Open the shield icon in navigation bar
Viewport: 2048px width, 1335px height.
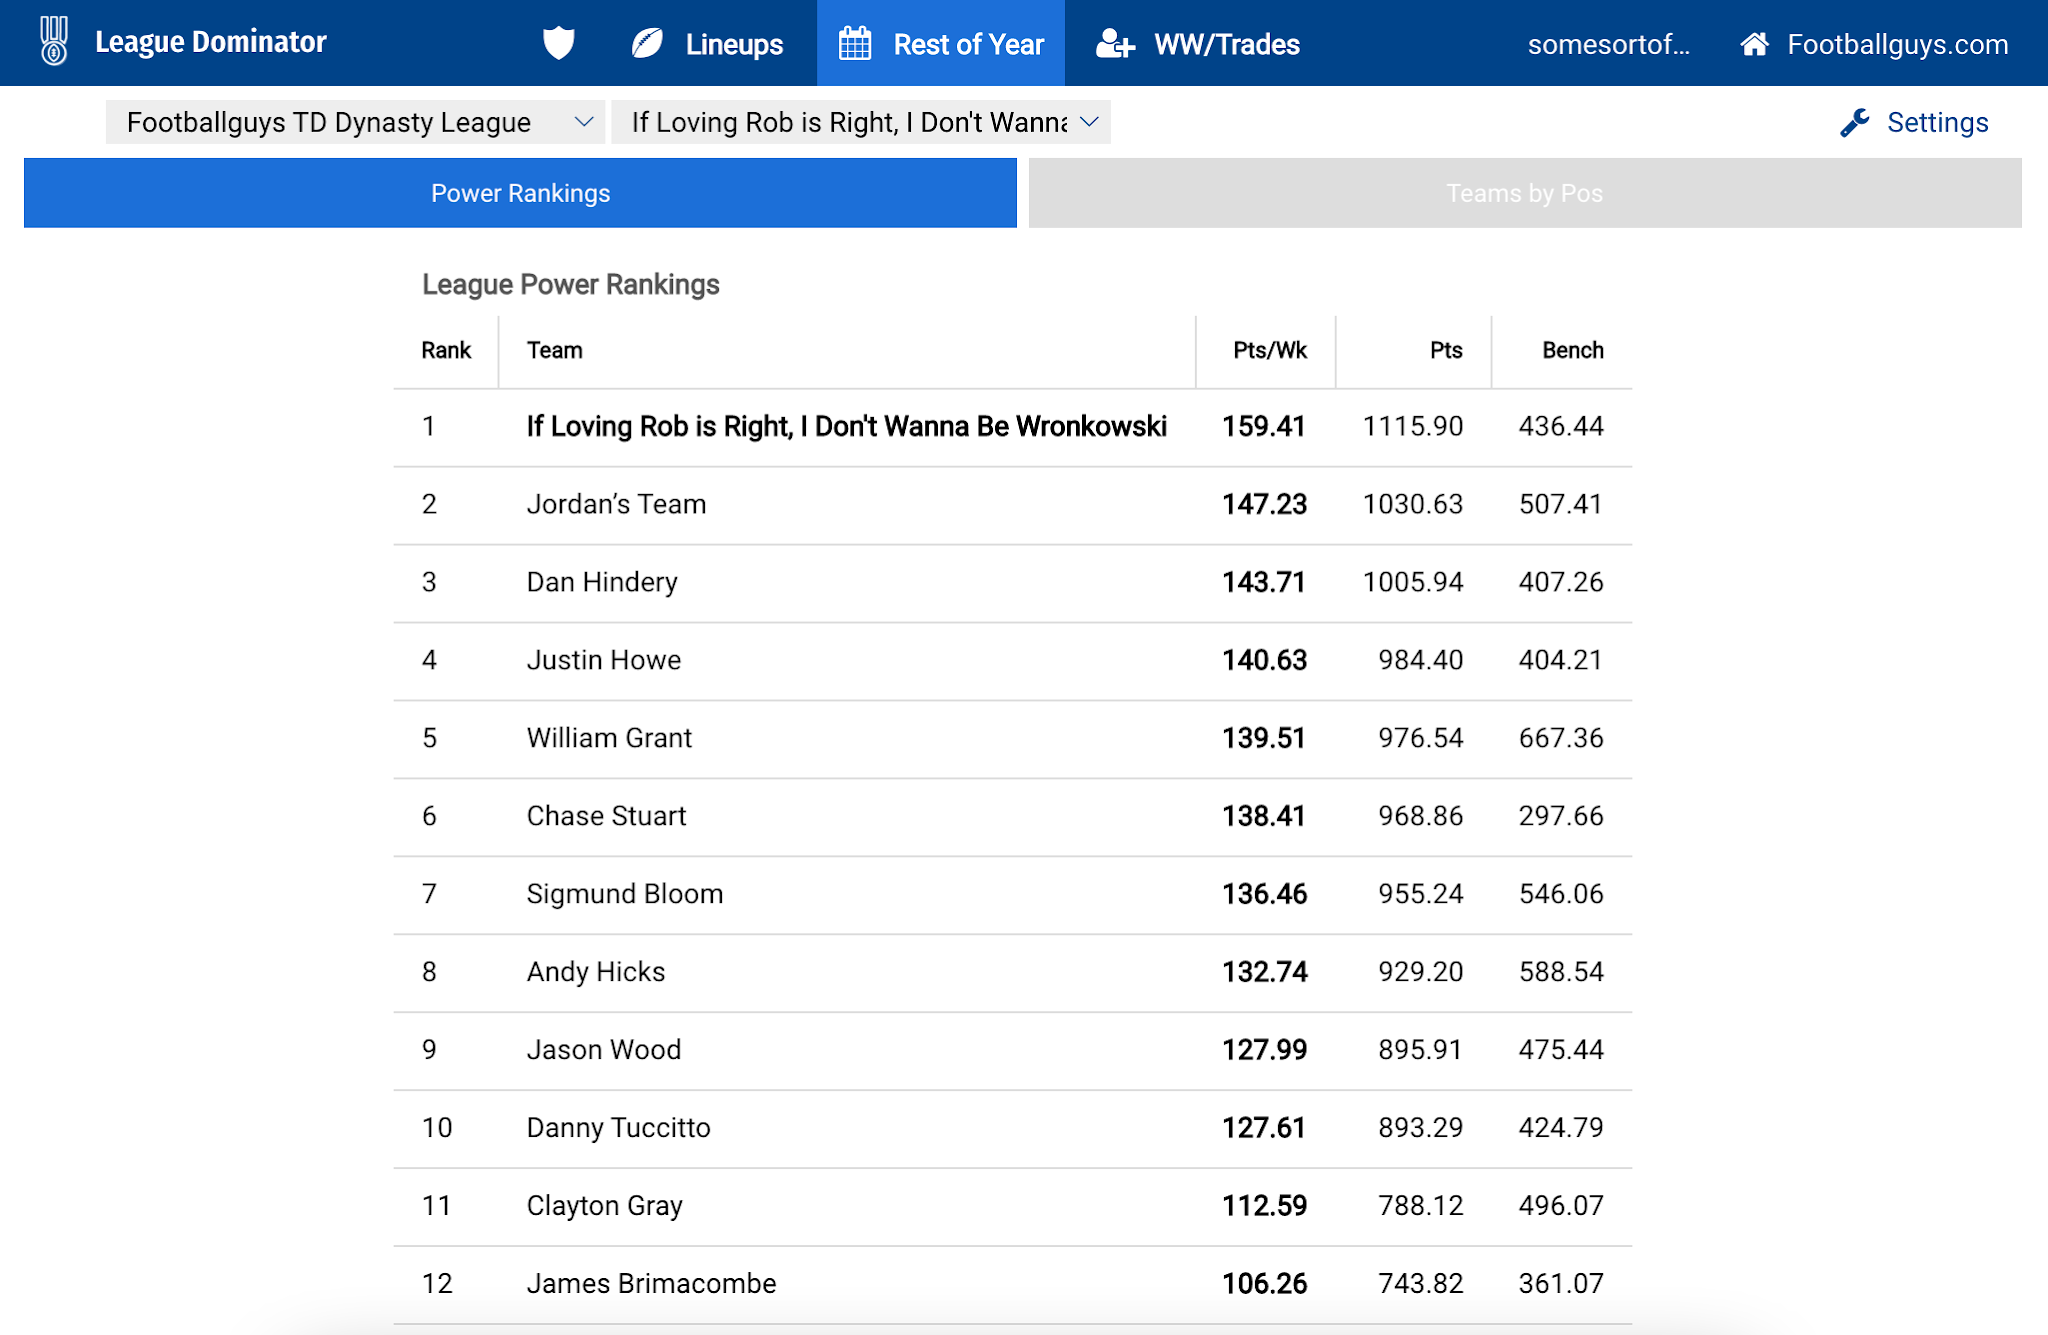click(x=558, y=43)
